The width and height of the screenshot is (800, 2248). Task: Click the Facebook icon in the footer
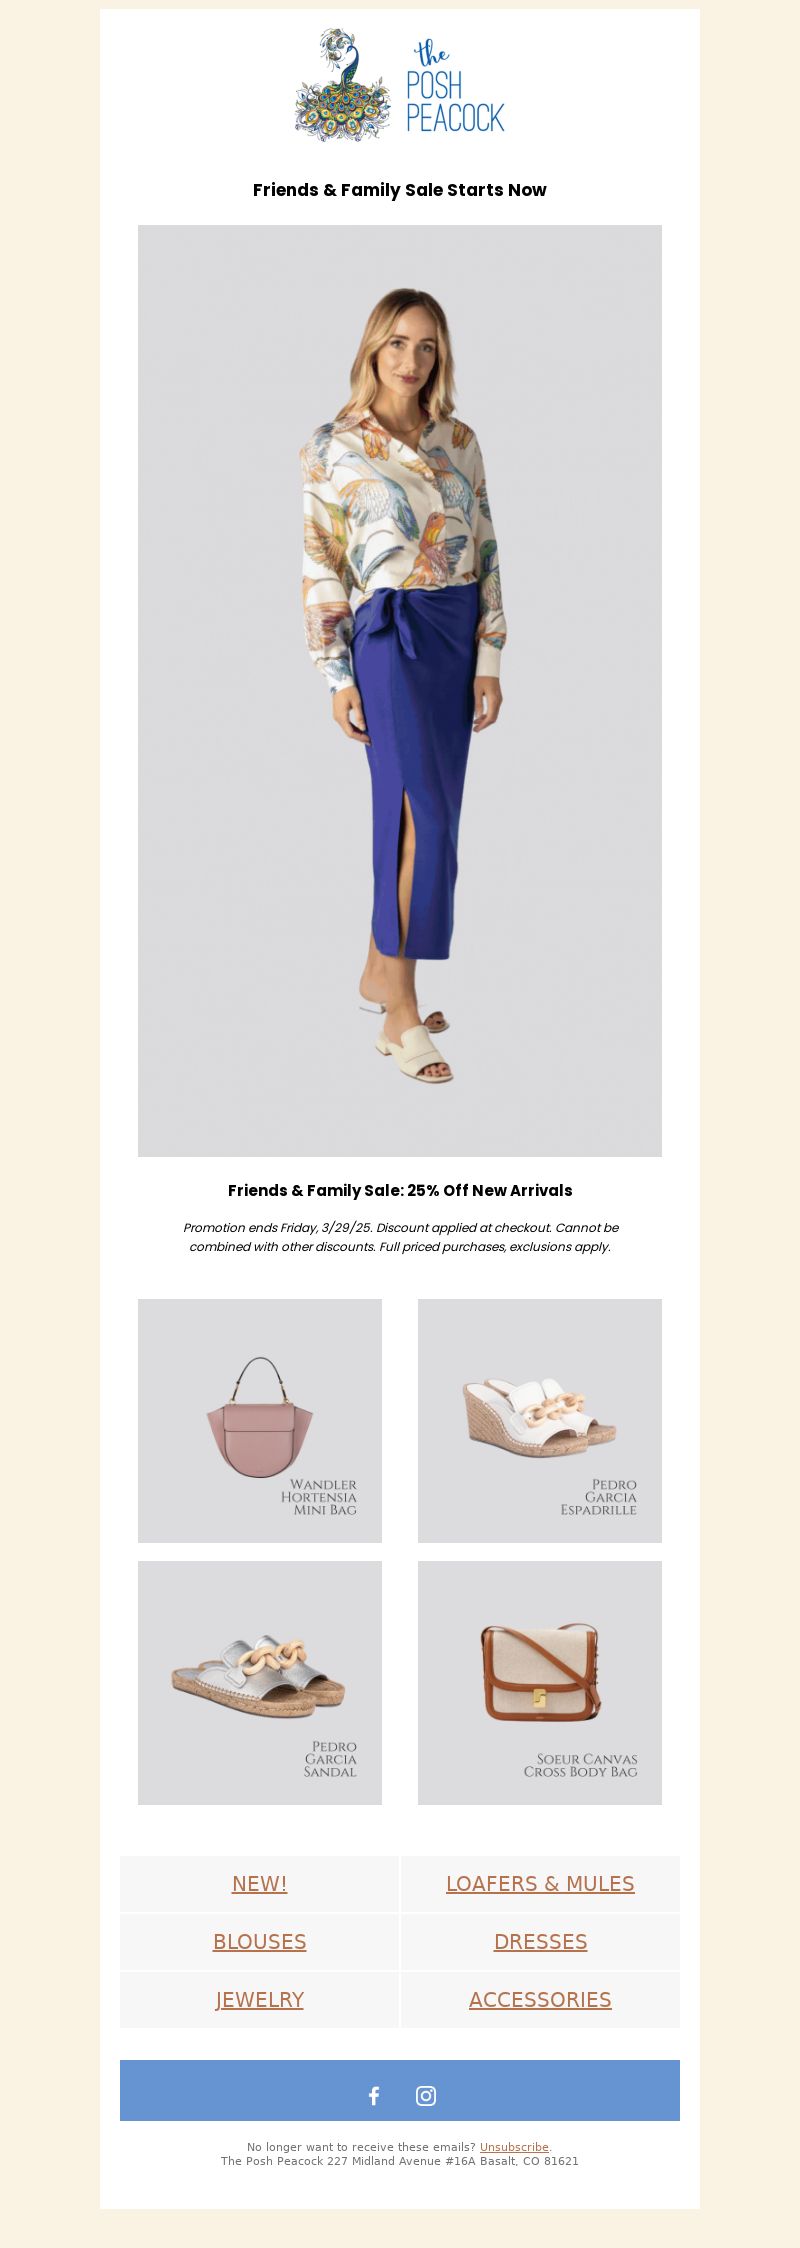374,2095
